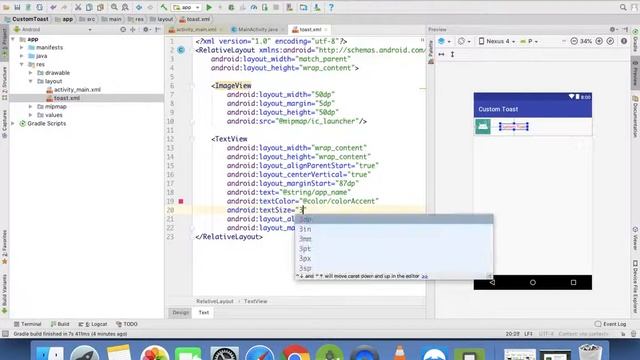Zoom in the layout preview
The image size is (640, 360).
coord(599,41)
